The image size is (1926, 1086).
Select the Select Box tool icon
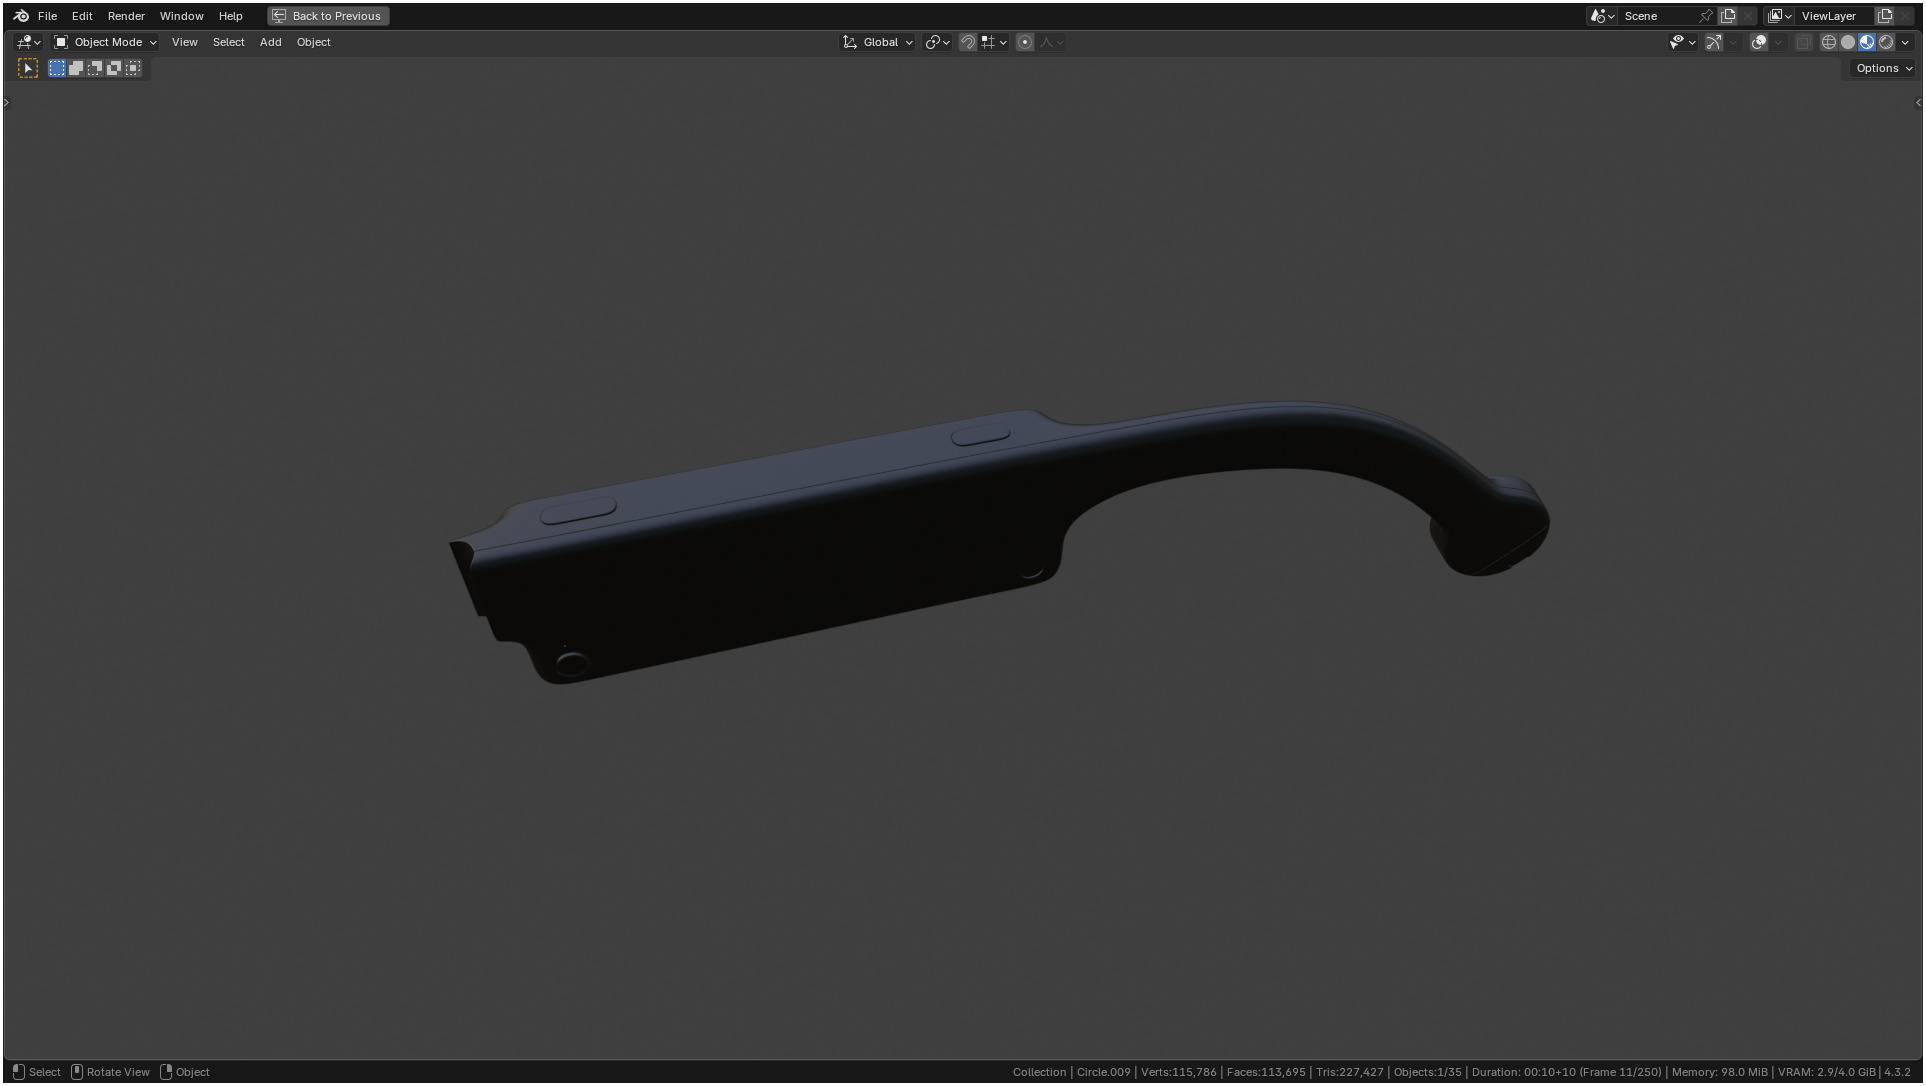pyautogui.click(x=28, y=68)
